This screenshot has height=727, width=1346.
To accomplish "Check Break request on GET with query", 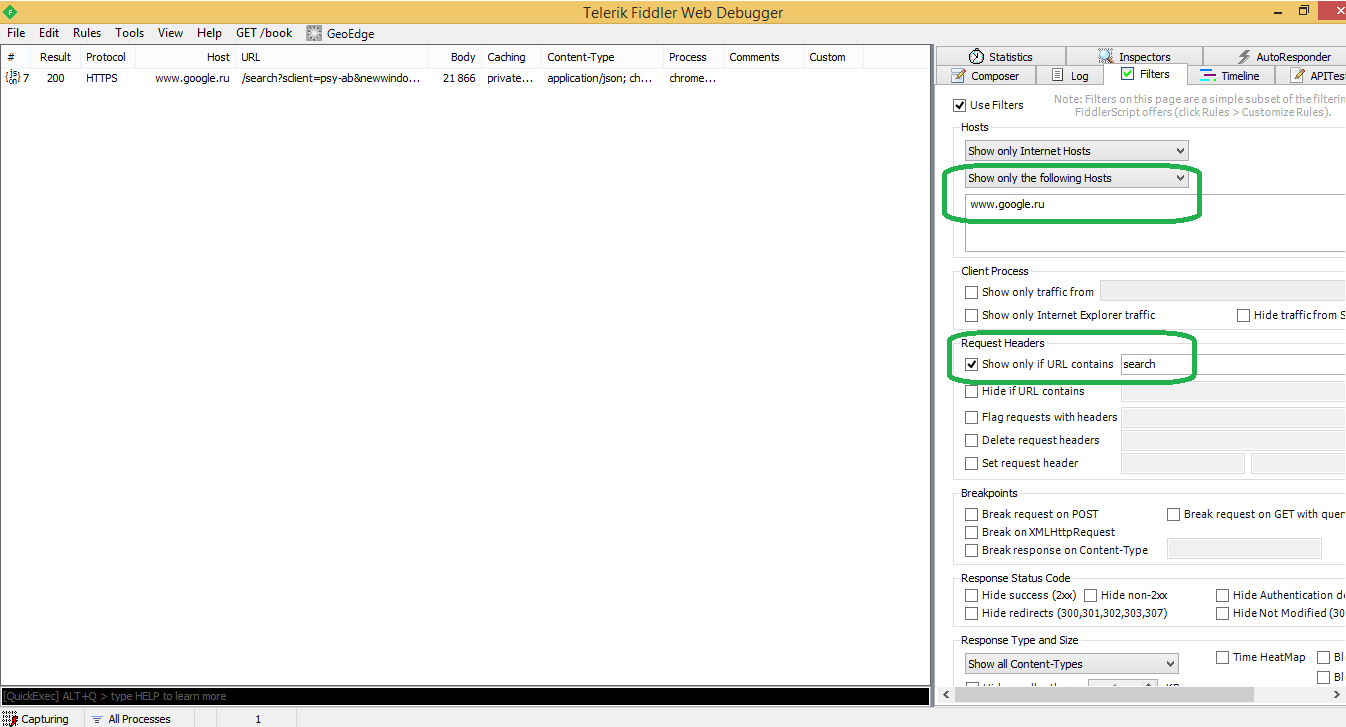I will click(x=1173, y=514).
